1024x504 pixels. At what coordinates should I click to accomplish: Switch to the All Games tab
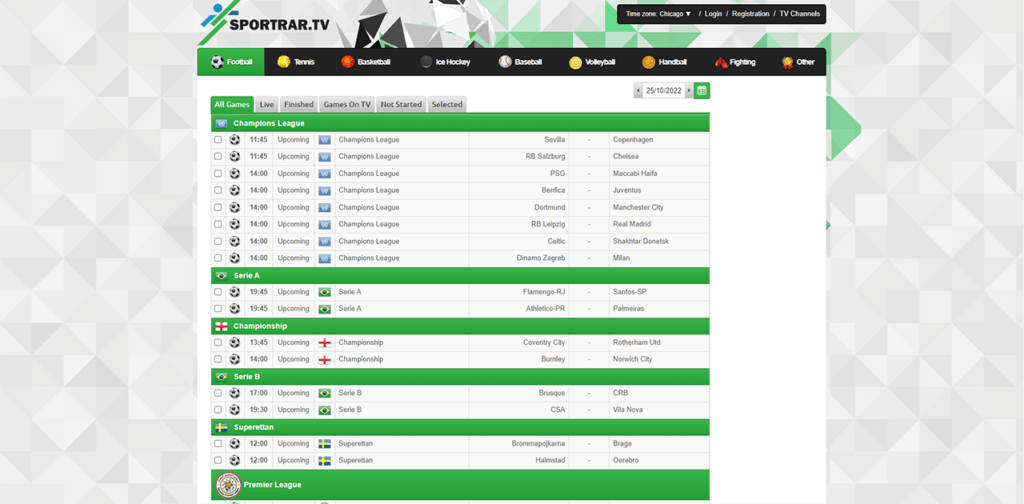[232, 104]
